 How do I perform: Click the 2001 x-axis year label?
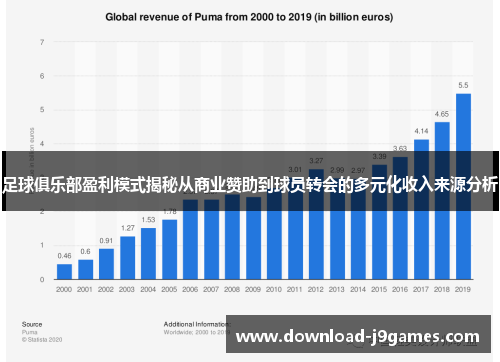pyautogui.click(x=85, y=289)
